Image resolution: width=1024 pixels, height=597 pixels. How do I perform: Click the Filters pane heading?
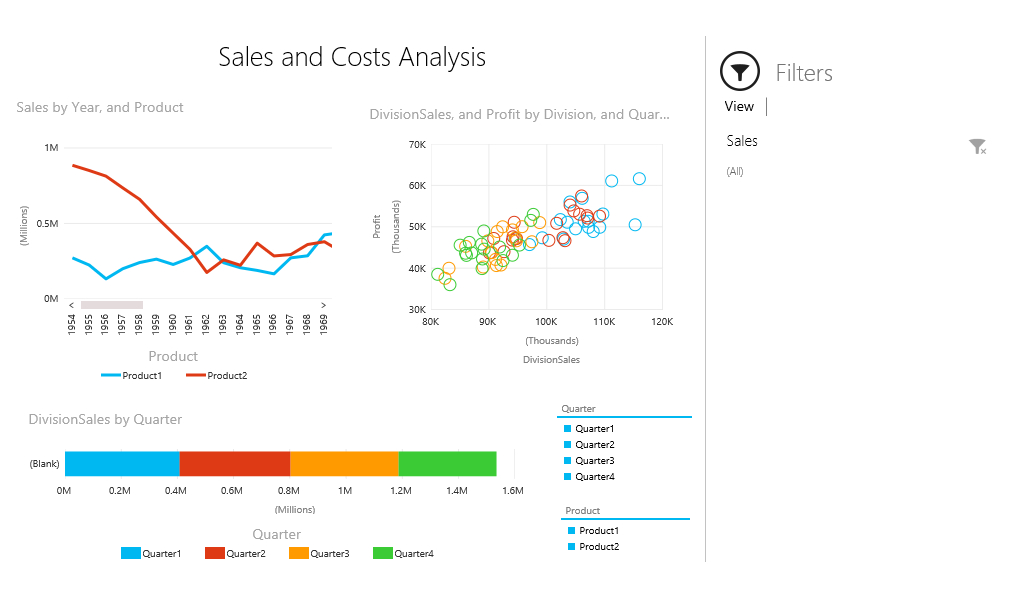click(x=804, y=73)
